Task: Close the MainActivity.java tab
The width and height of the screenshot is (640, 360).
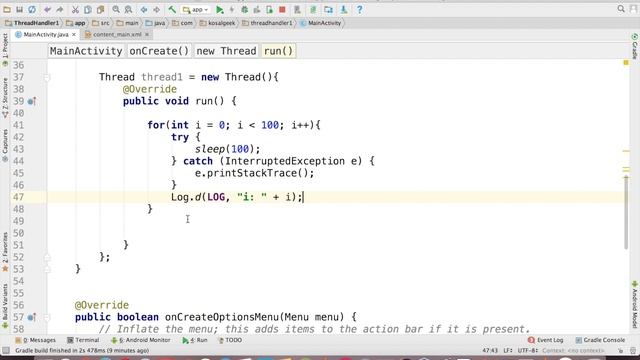Action: [x=74, y=35]
